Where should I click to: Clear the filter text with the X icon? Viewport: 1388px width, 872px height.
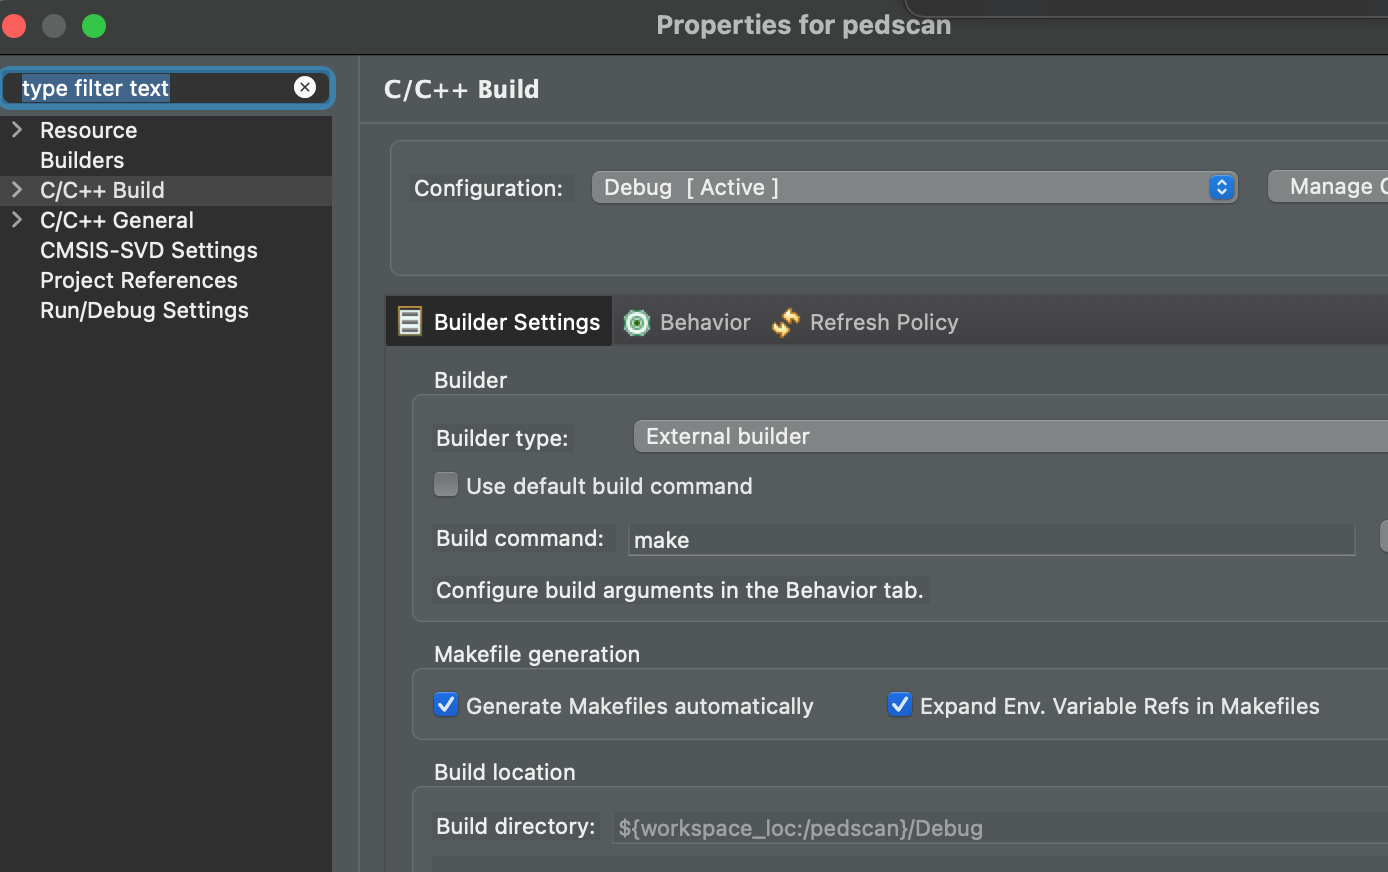(x=305, y=87)
